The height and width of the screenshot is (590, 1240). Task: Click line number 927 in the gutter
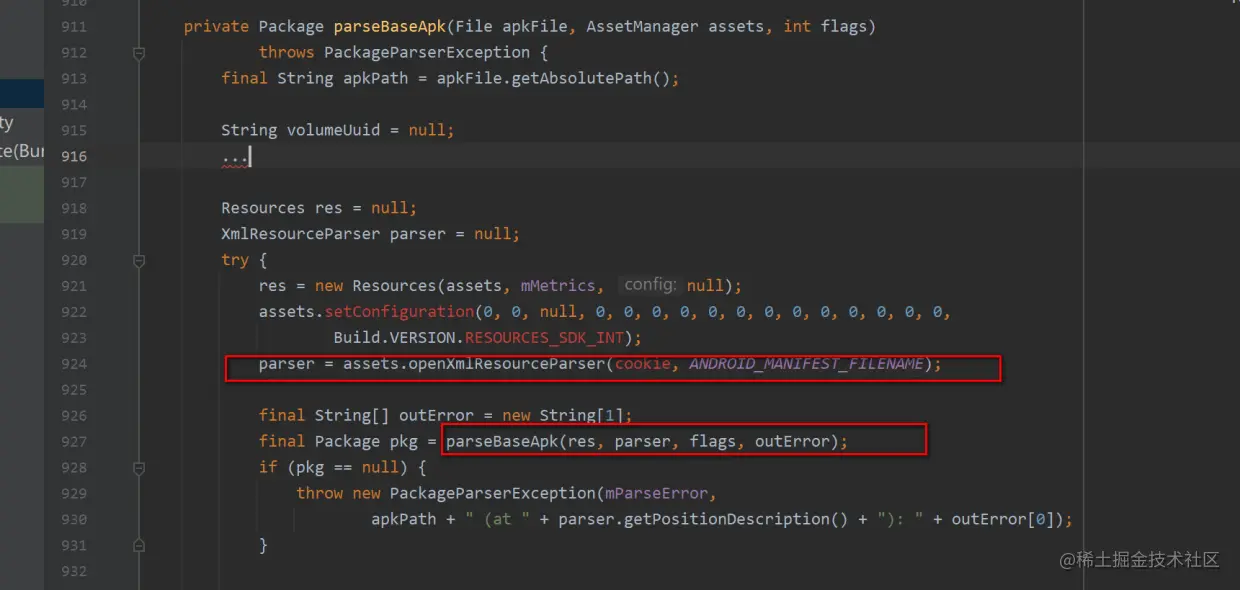pyautogui.click(x=73, y=442)
